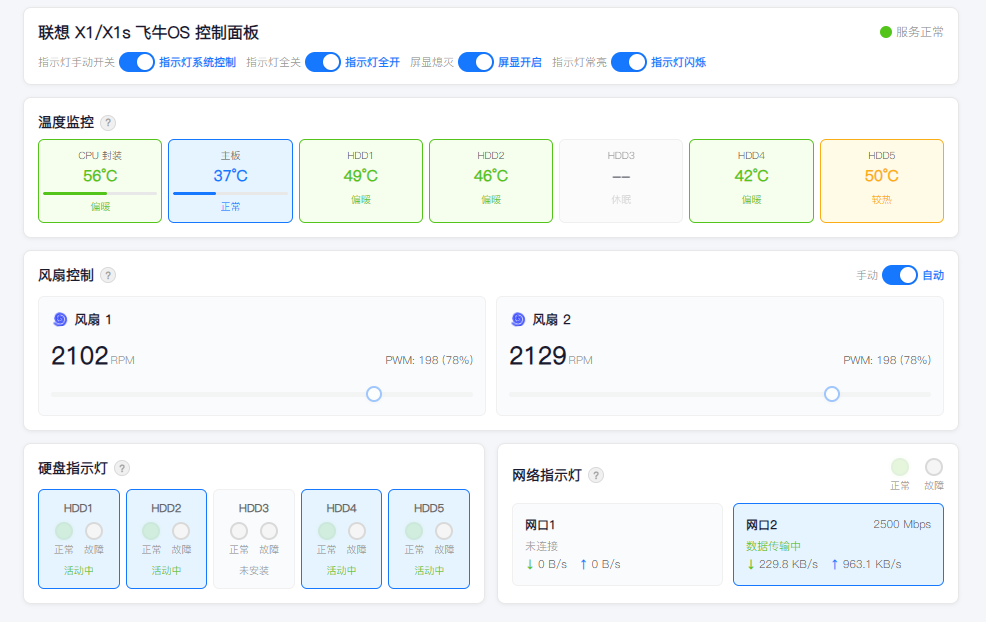
Task: Click 风扇 1 PWM: 198 (78%) text
Action: coord(429,360)
